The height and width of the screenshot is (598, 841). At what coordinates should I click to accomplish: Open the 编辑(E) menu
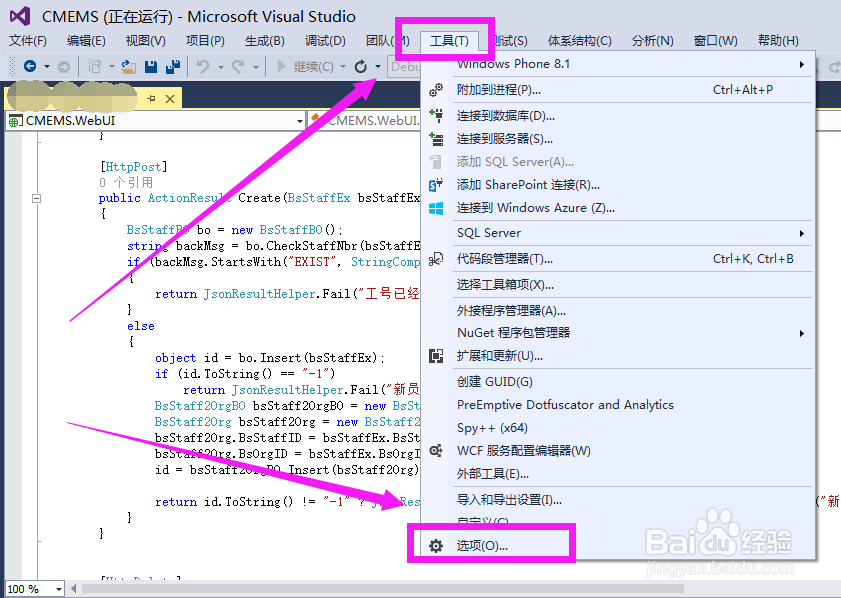click(x=86, y=41)
